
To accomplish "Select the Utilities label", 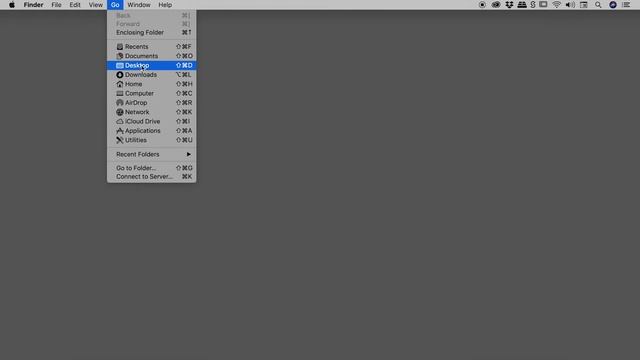I will (x=136, y=140).
